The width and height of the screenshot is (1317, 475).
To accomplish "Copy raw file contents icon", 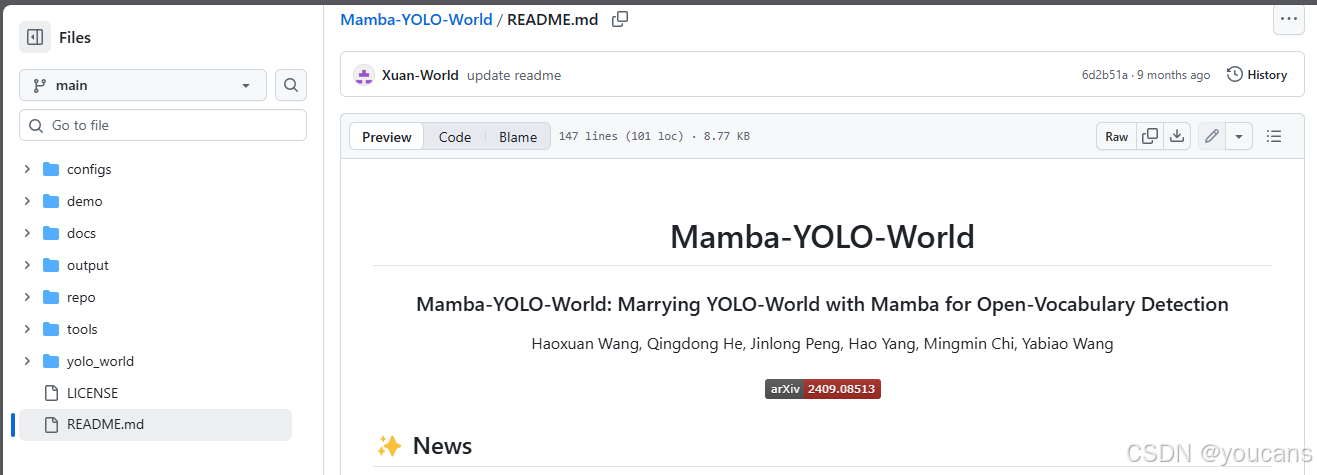I will 1151,136.
